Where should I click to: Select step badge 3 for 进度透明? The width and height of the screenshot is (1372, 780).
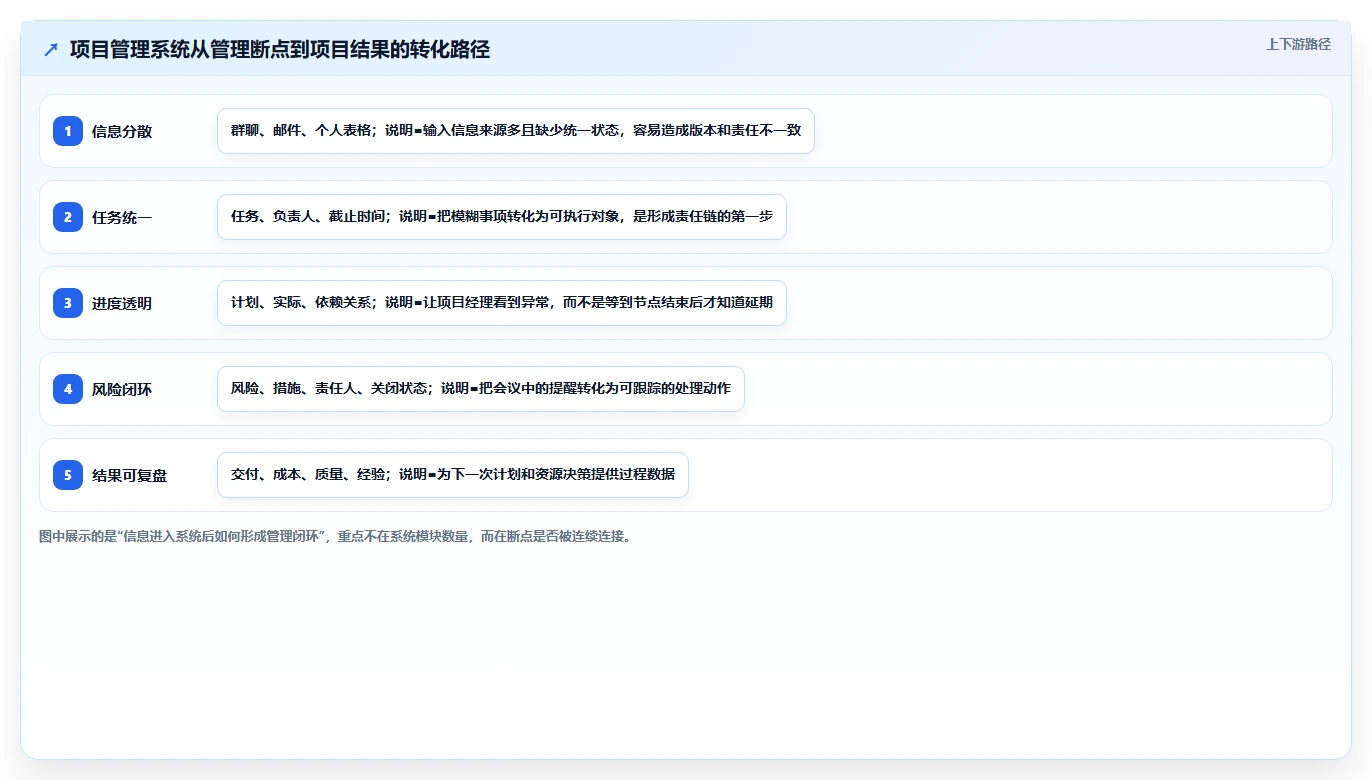(x=68, y=303)
